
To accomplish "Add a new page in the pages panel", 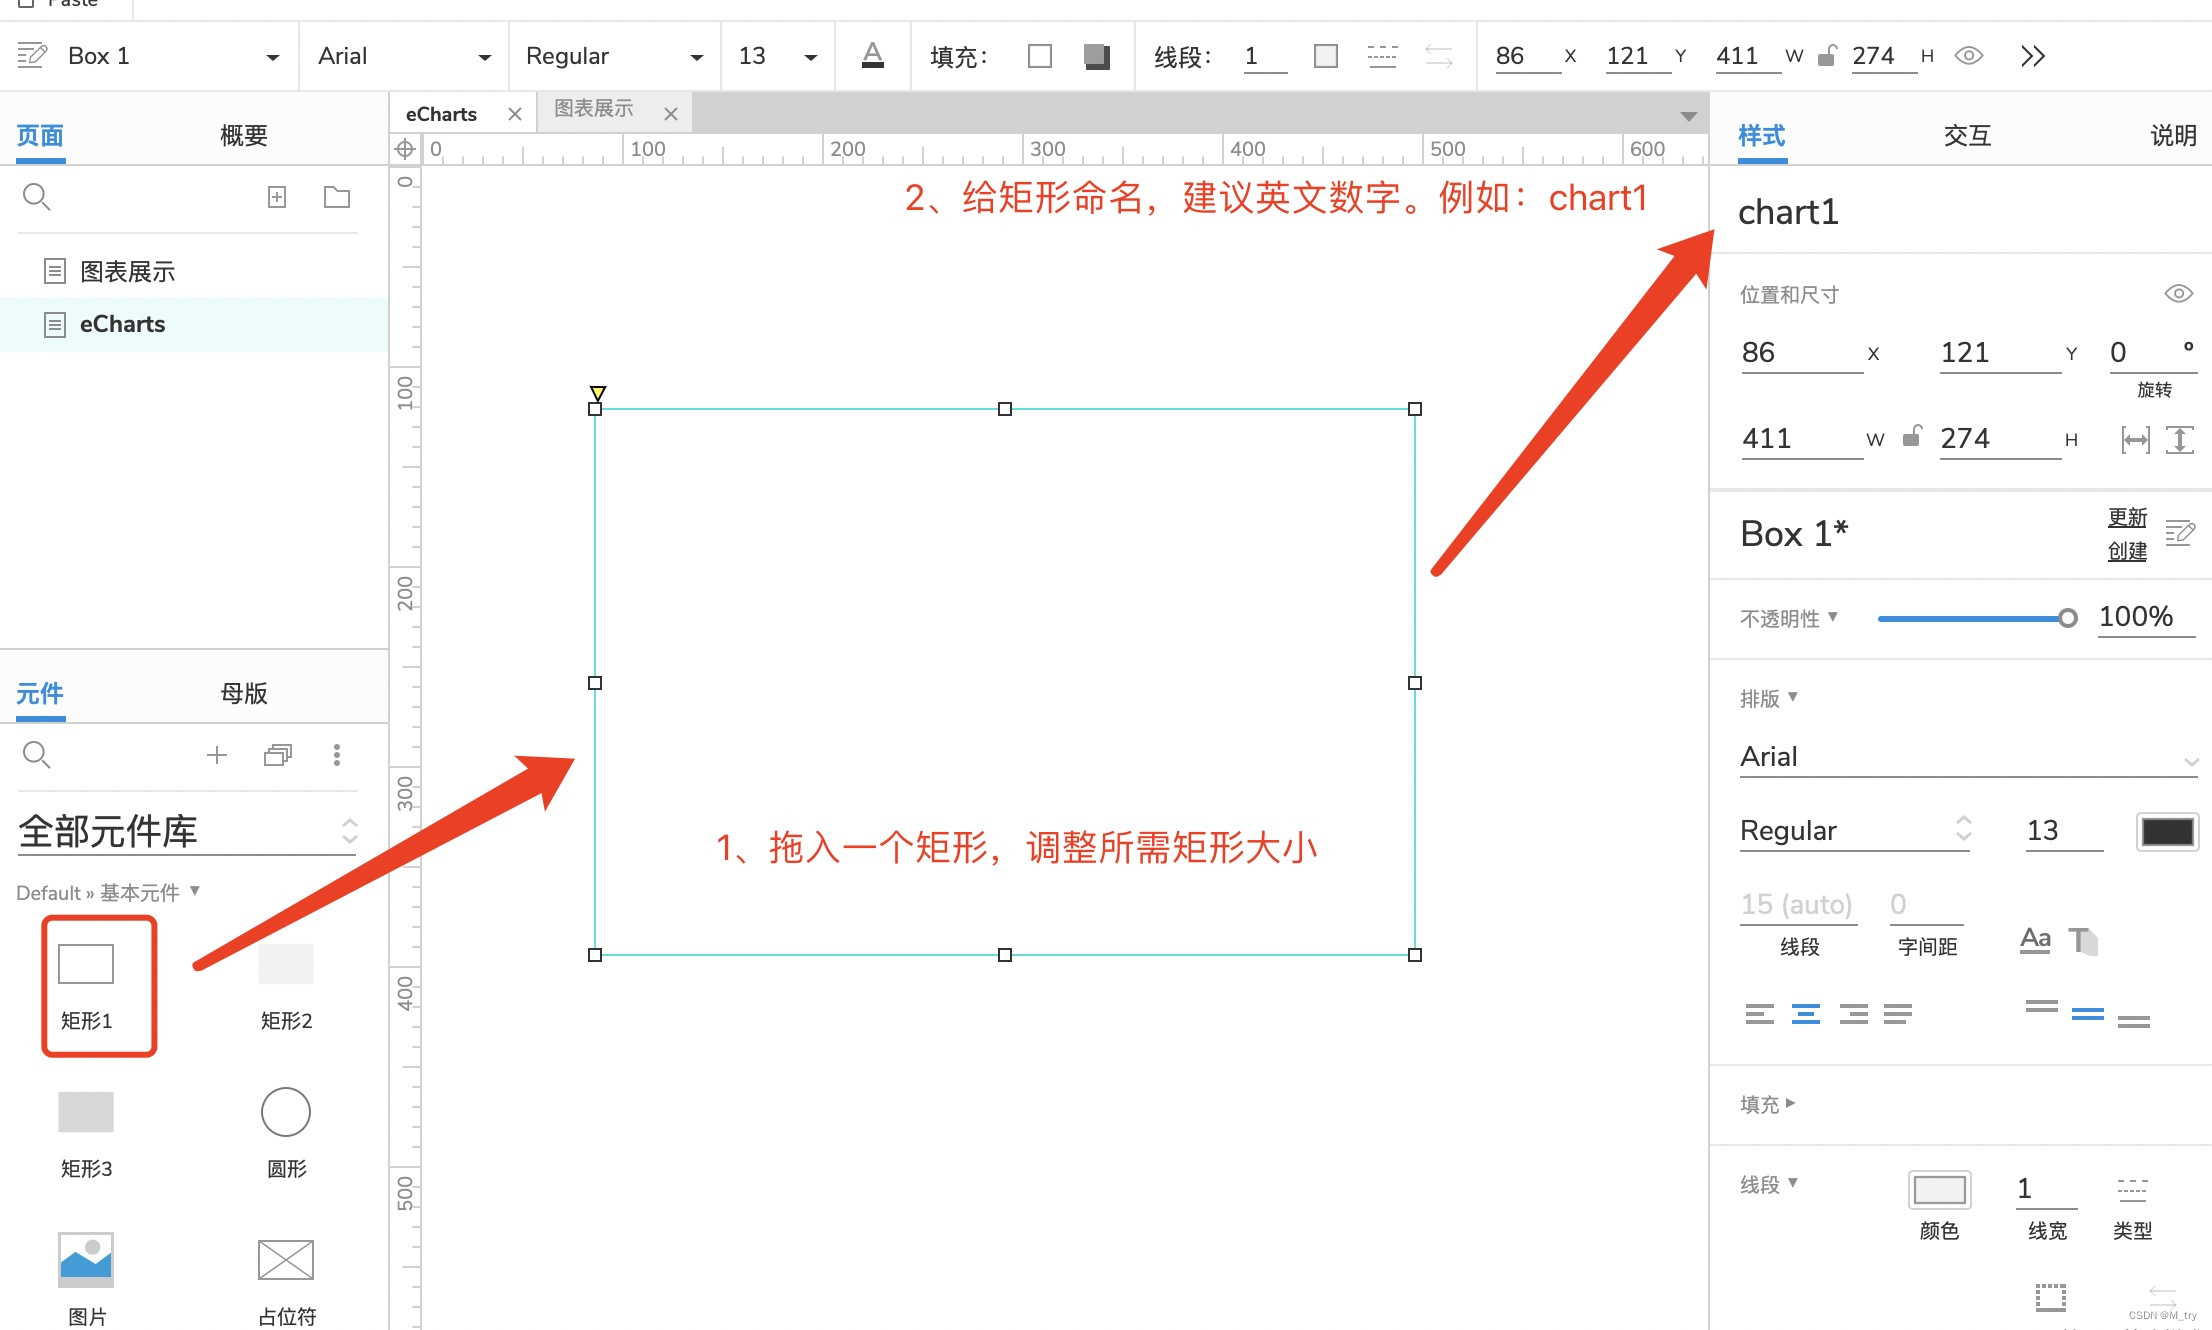I will (277, 197).
